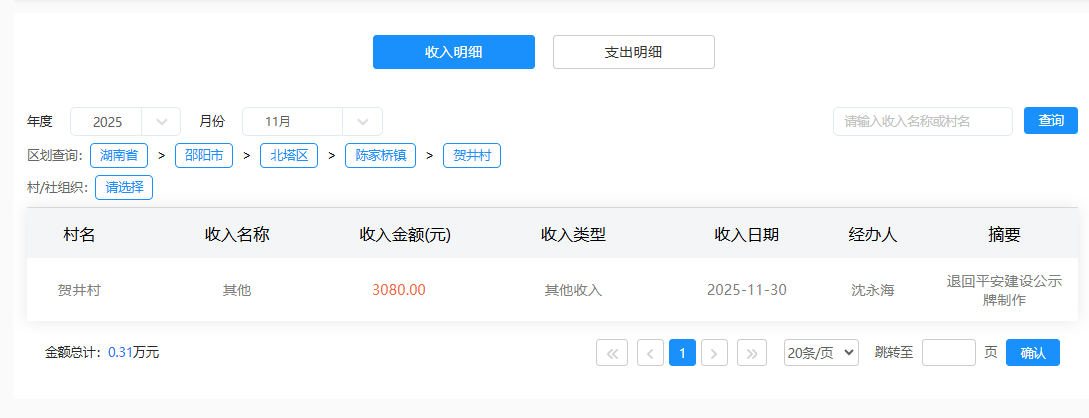The image size is (1089, 418).
Task: Click the previous page arrow
Action: 650,353
